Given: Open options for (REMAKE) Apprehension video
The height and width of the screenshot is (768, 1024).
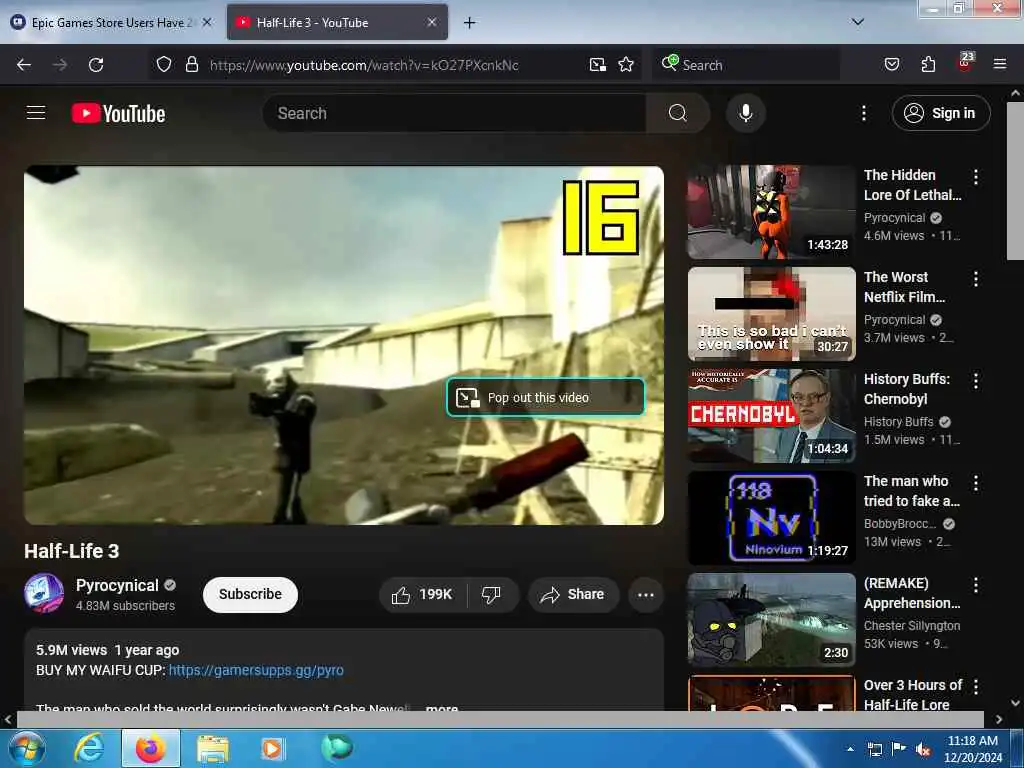Looking at the screenshot, I should [976, 584].
